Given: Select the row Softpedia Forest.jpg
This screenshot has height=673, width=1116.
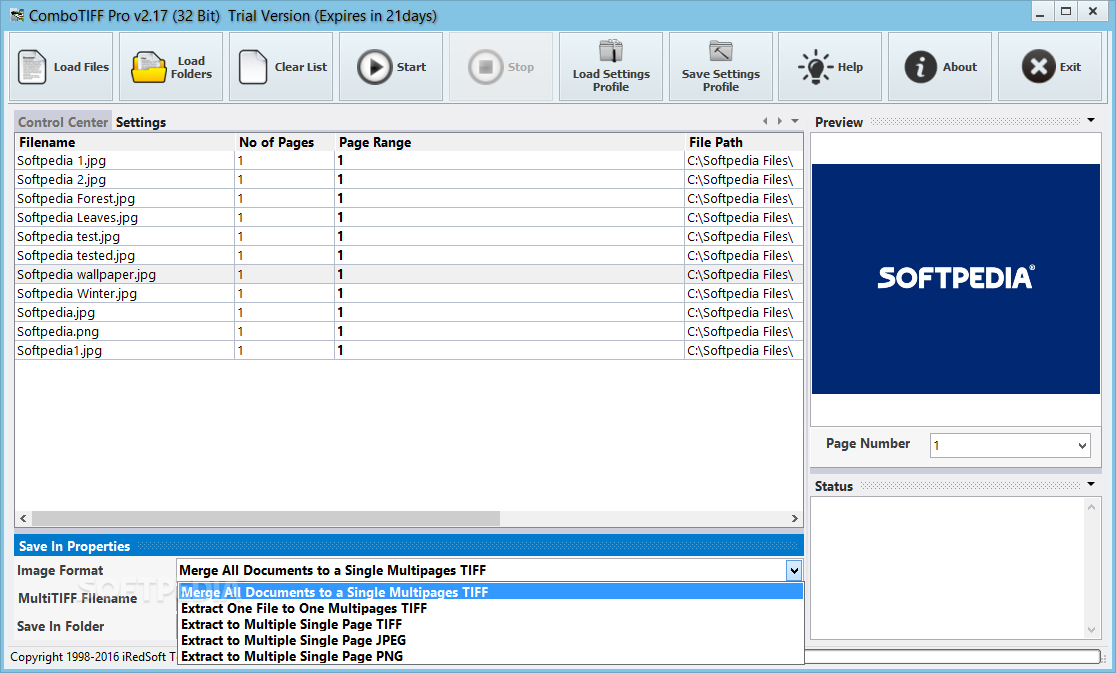Looking at the screenshot, I should click(x=409, y=198).
